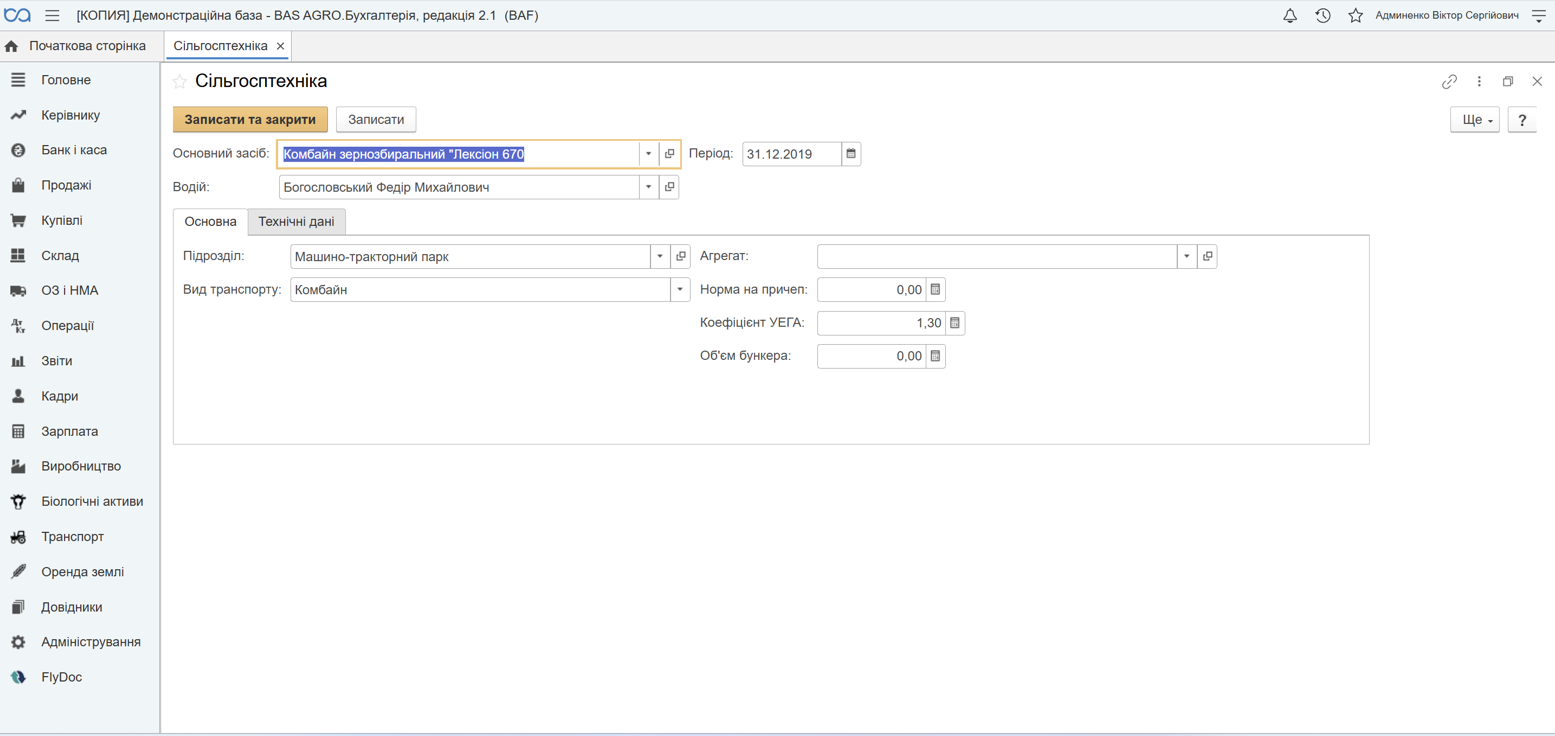Copy link to this form icon
This screenshot has height=736, width=1555.
1449,82
